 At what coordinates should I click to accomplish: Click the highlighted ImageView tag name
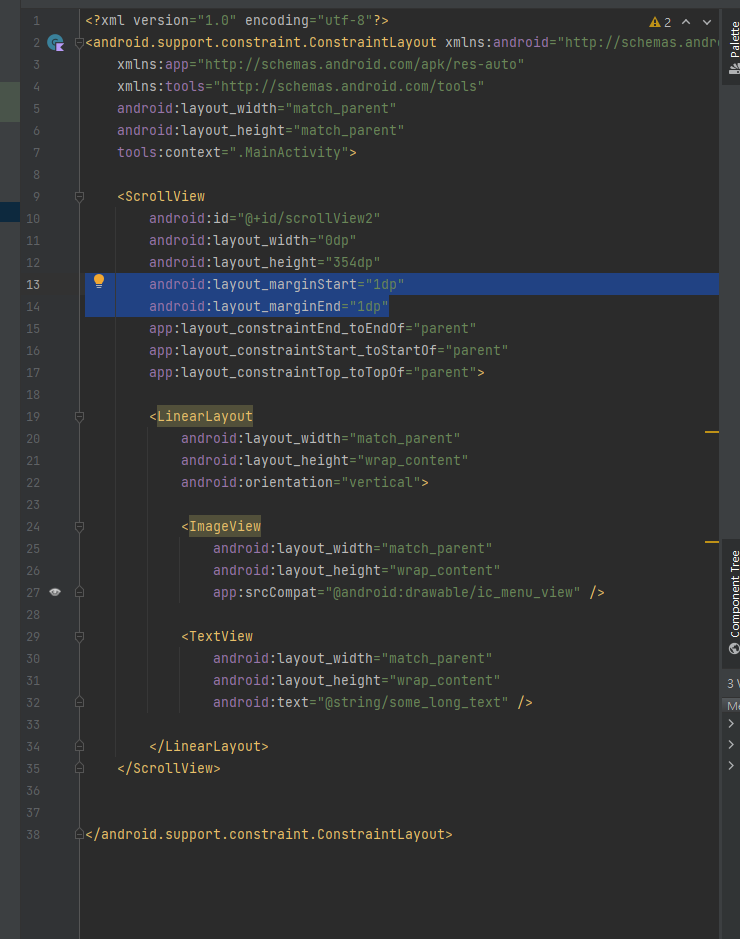click(x=225, y=526)
